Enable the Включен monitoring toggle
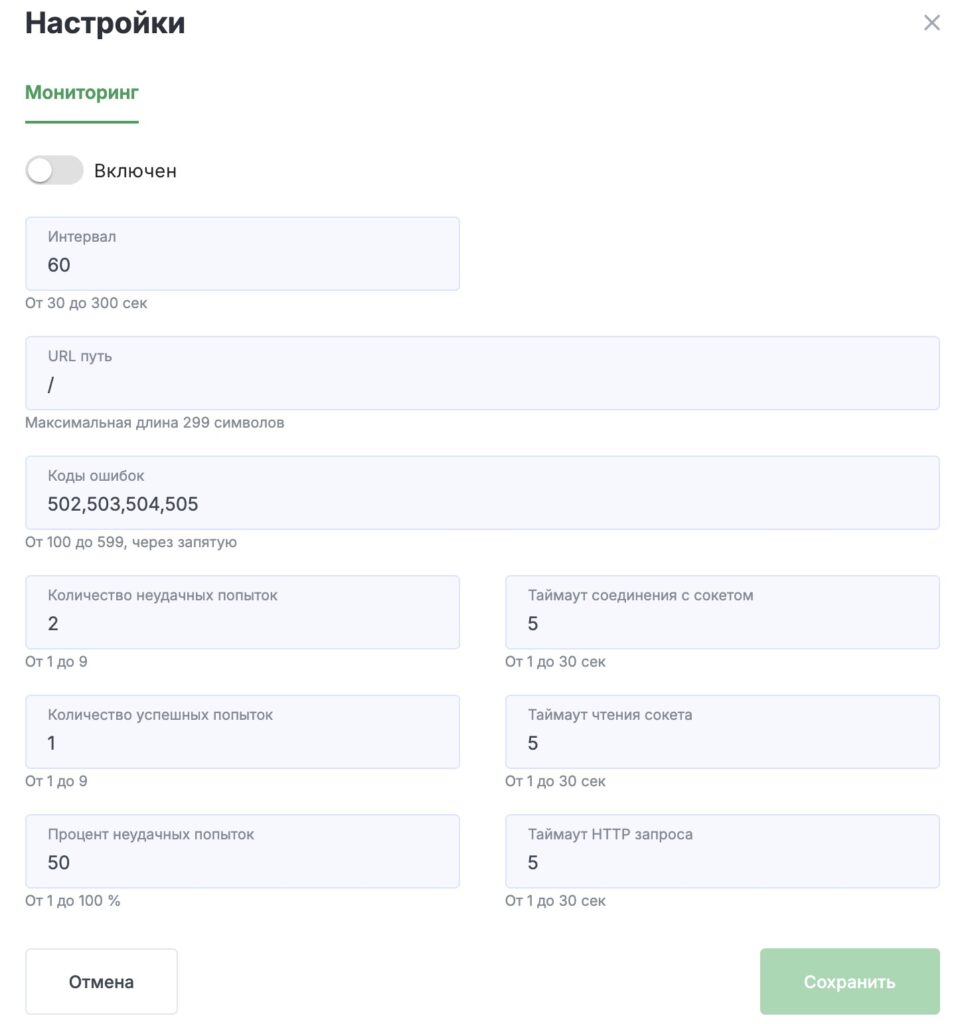The width and height of the screenshot is (964, 1024). (x=54, y=171)
